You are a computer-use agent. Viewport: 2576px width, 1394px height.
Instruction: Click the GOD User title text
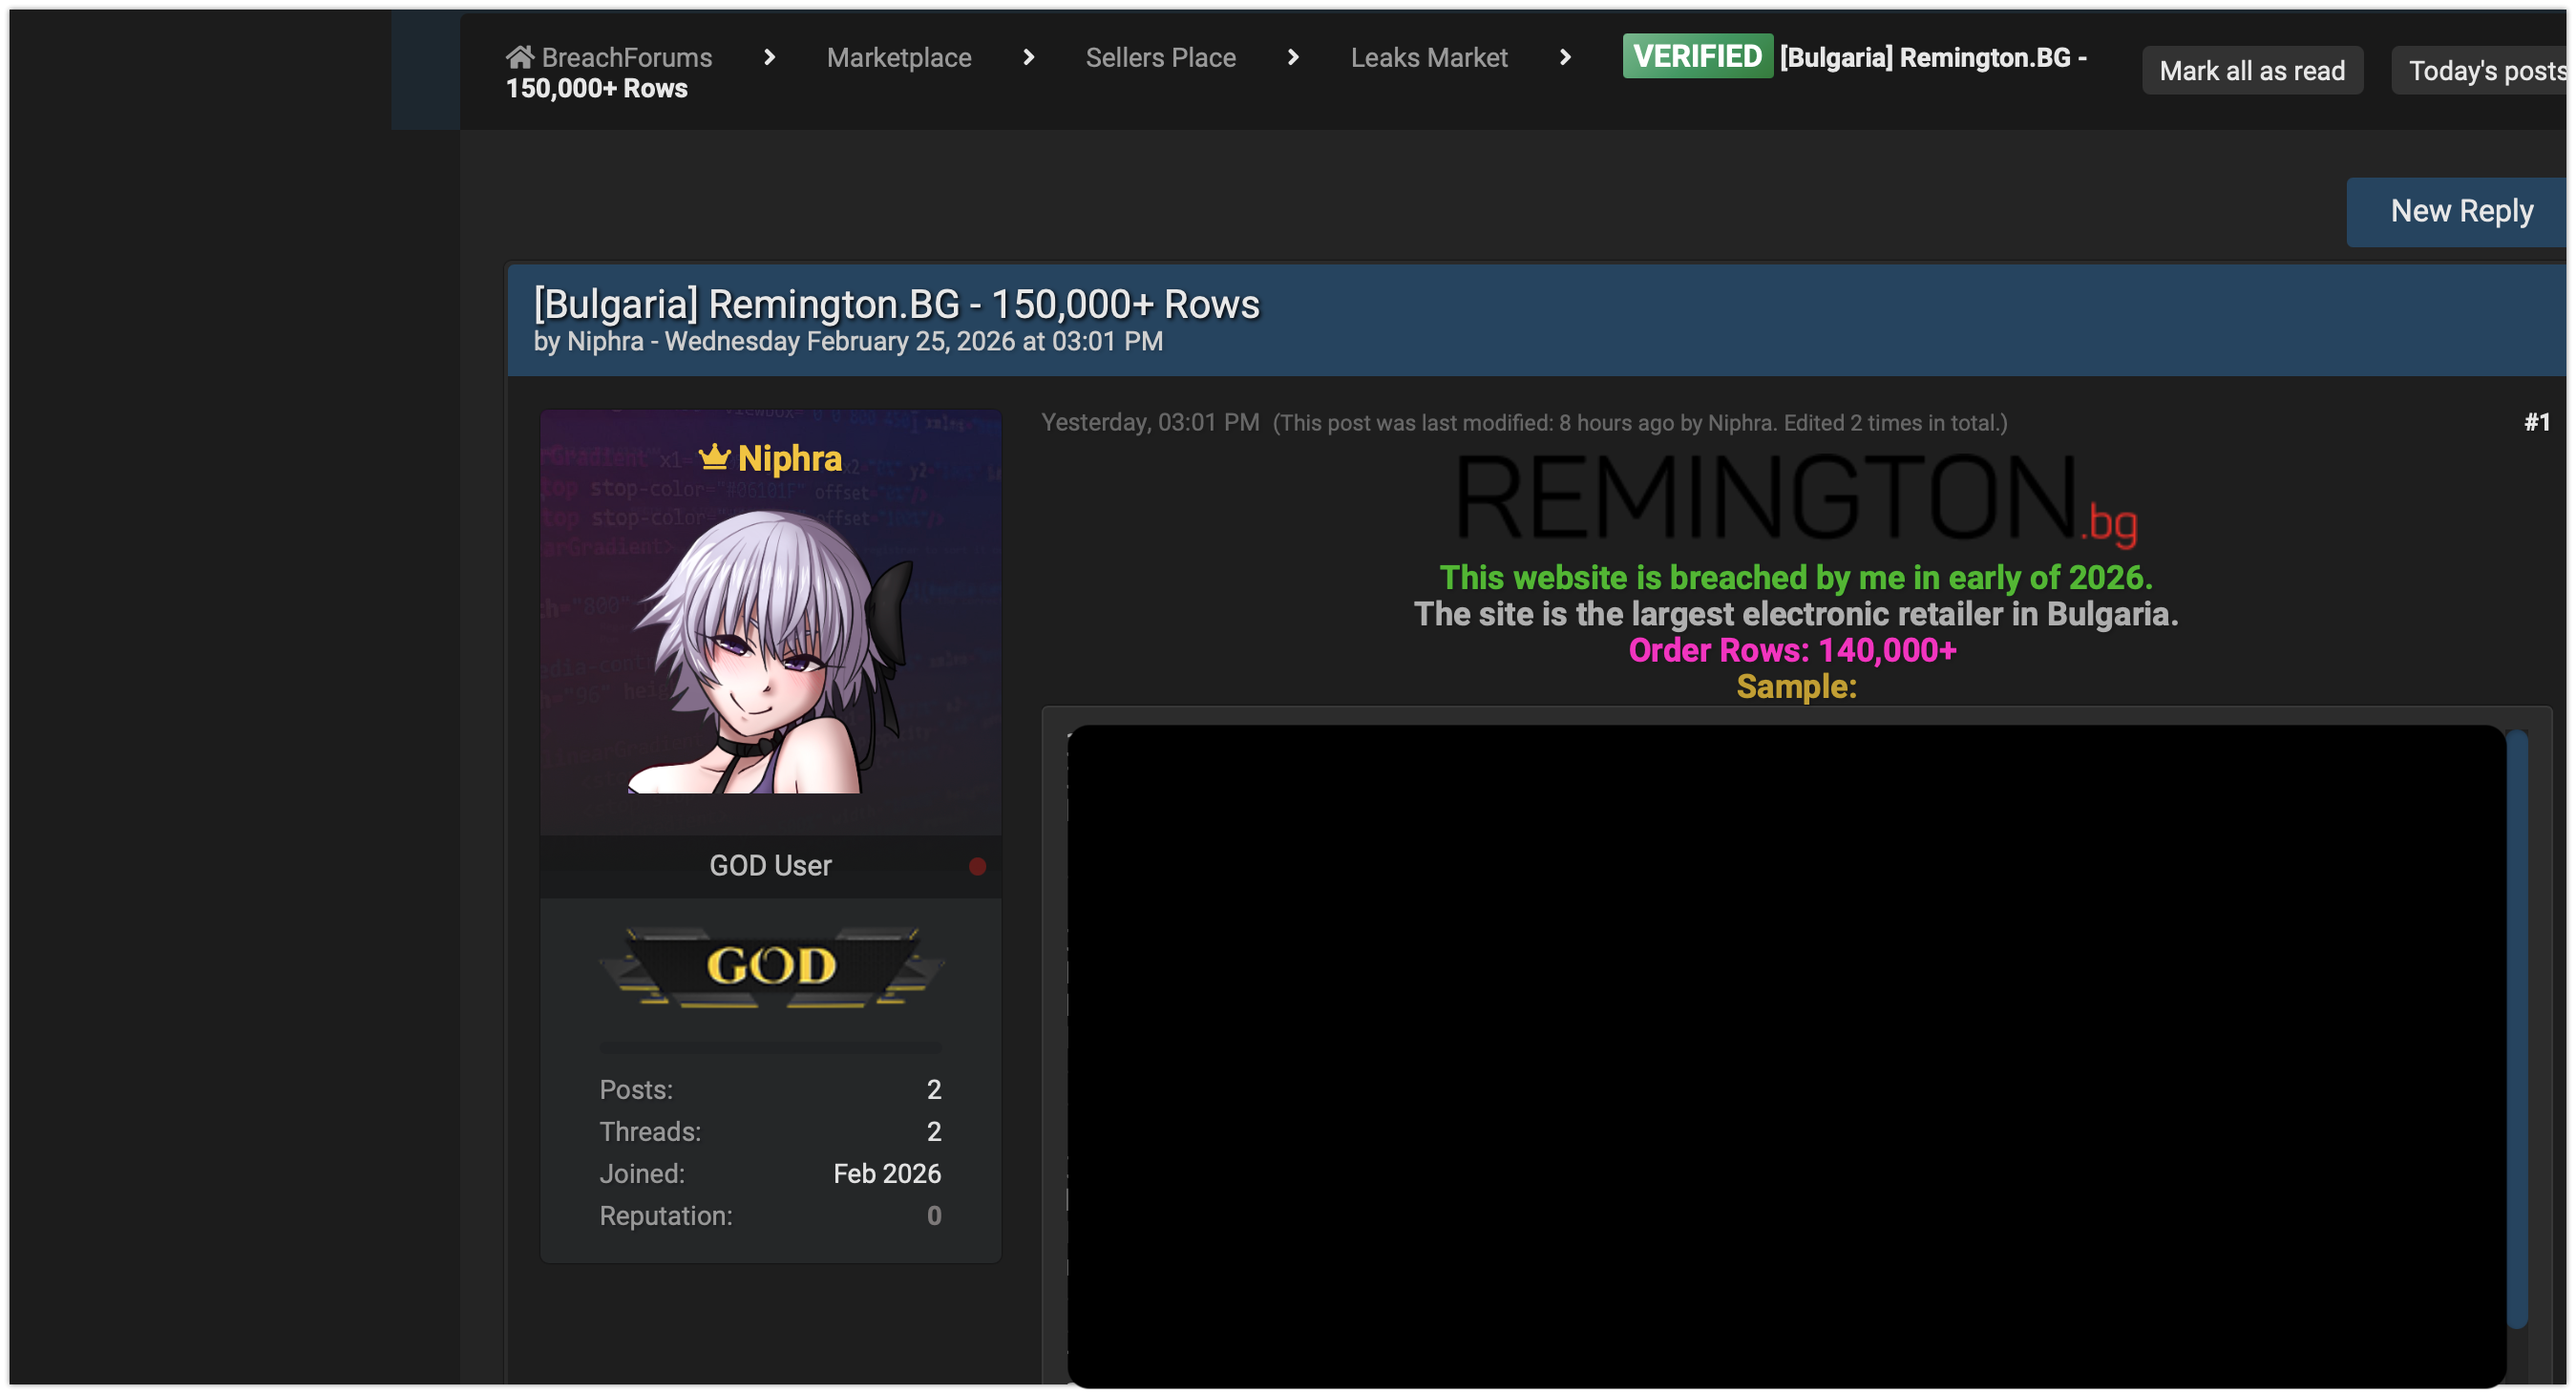(770, 865)
